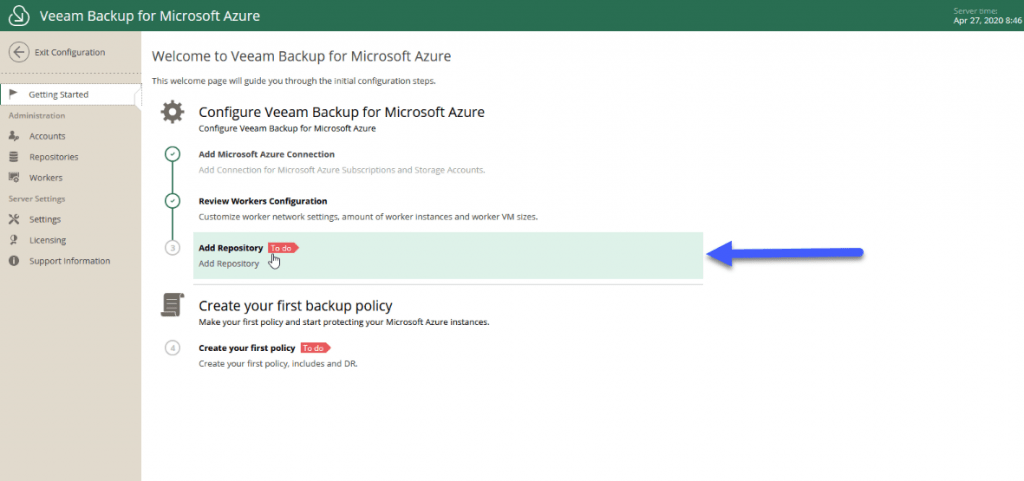Click the completed checkmark for Azure Connection step
Image resolution: width=1024 pixels, height=481 pixels.
[x=172, y=155]
